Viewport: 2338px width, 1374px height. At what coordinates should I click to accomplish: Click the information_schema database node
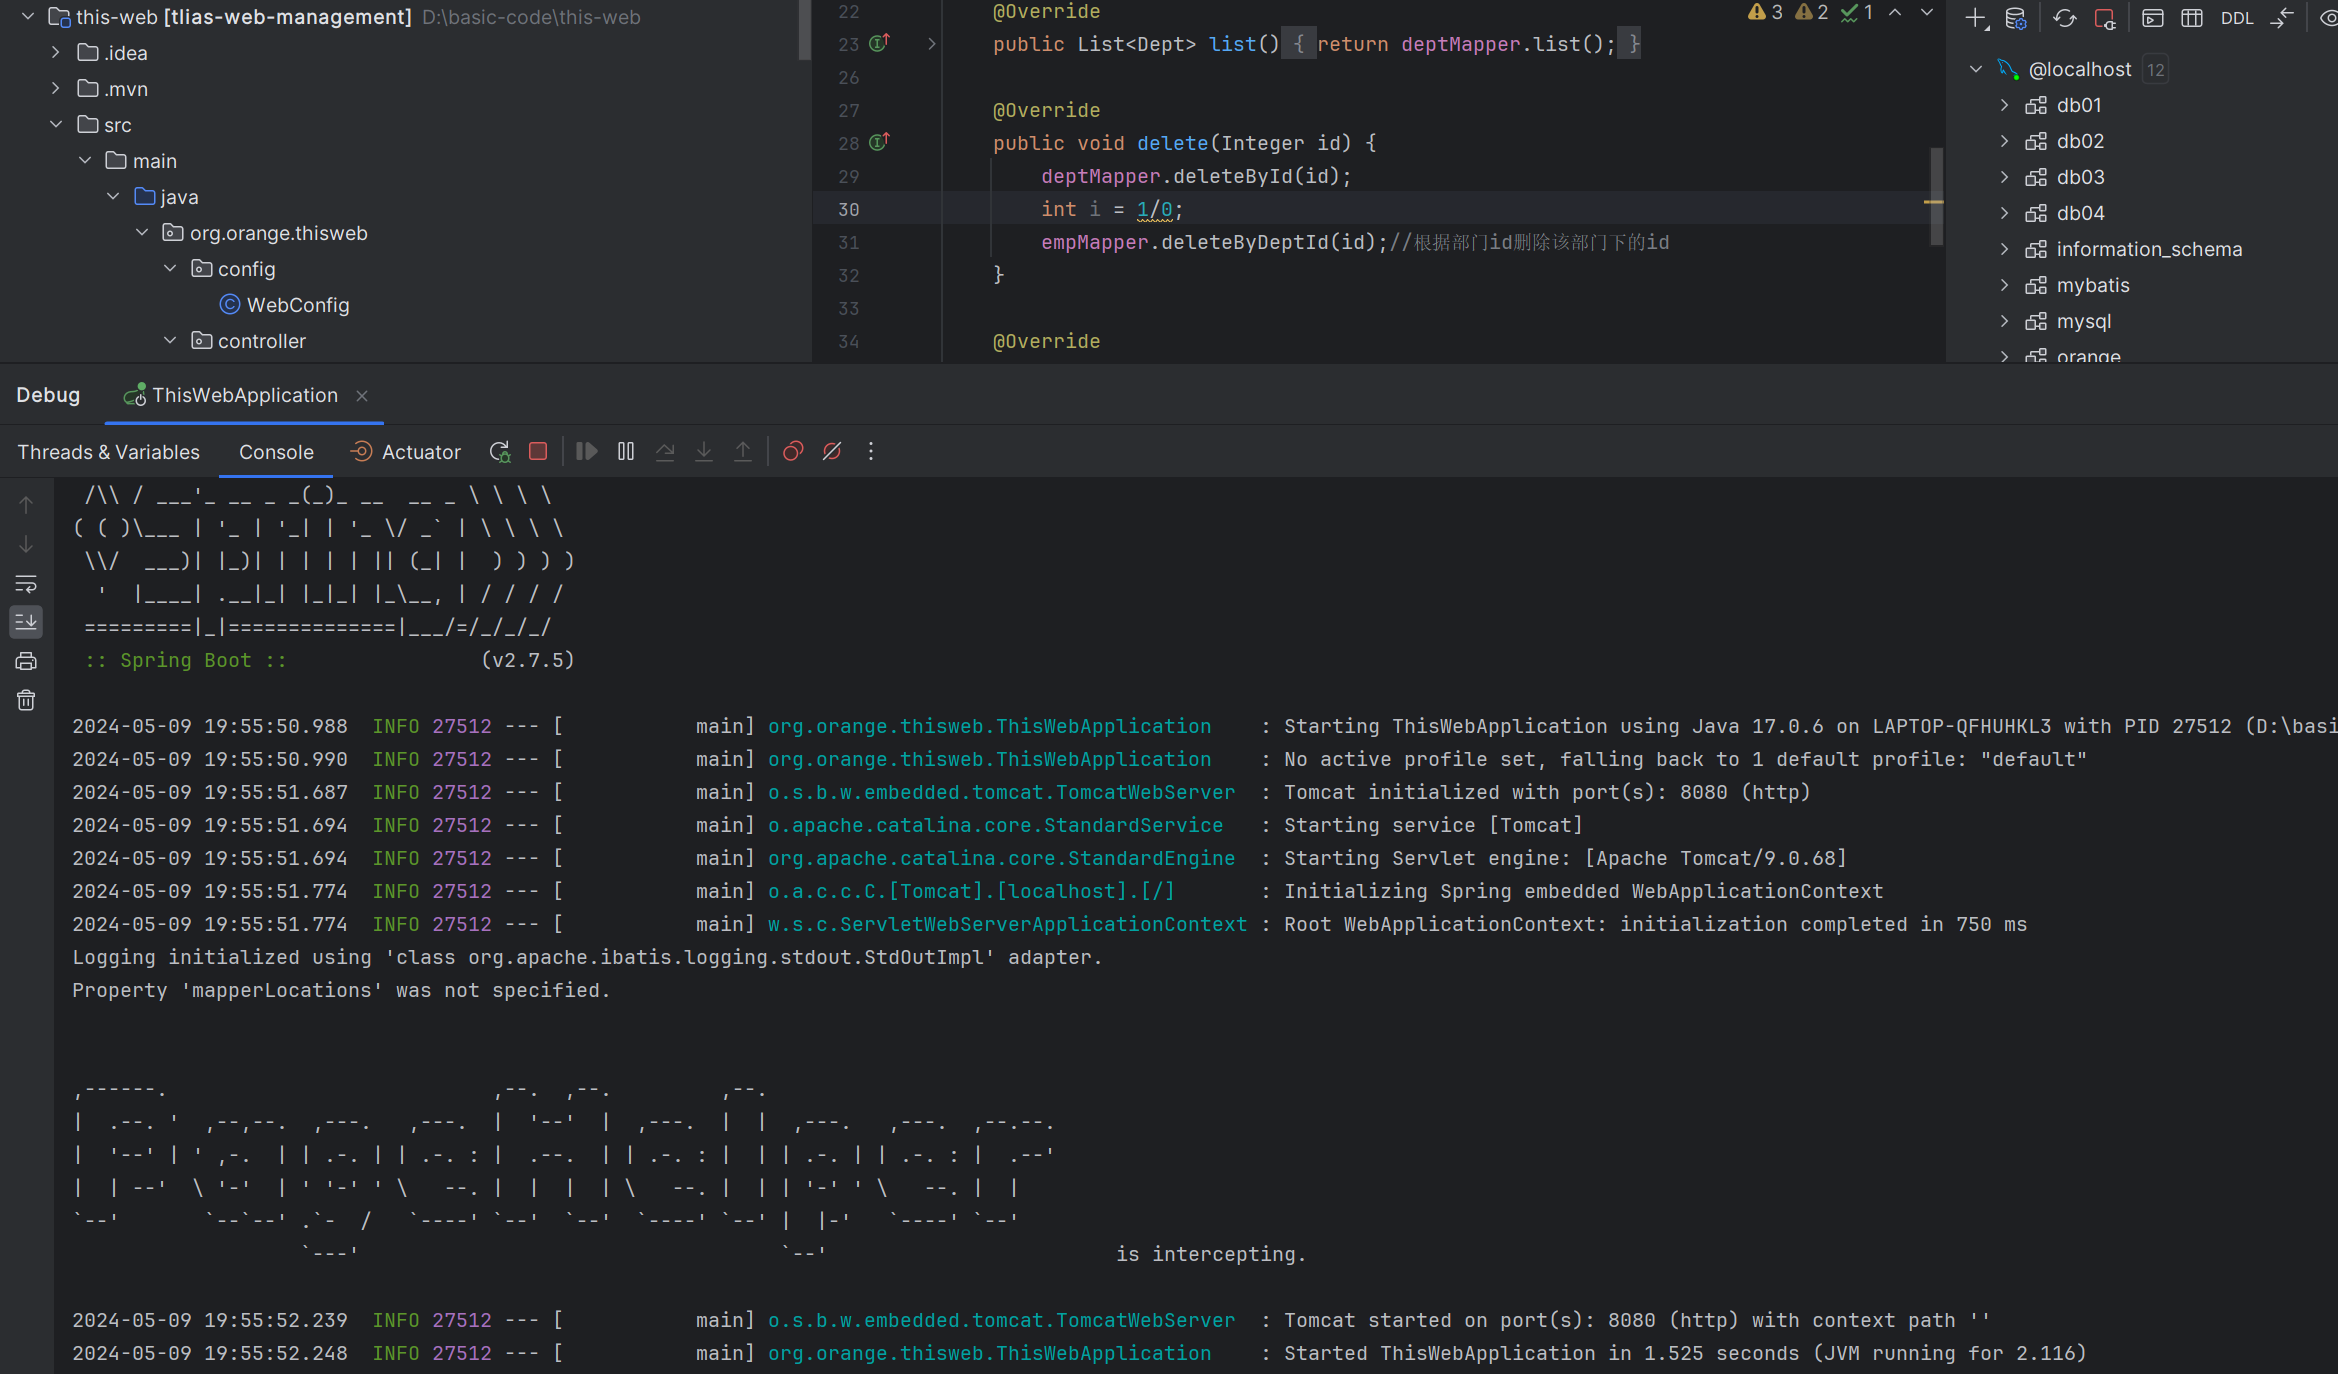(x=2150, y=249)
